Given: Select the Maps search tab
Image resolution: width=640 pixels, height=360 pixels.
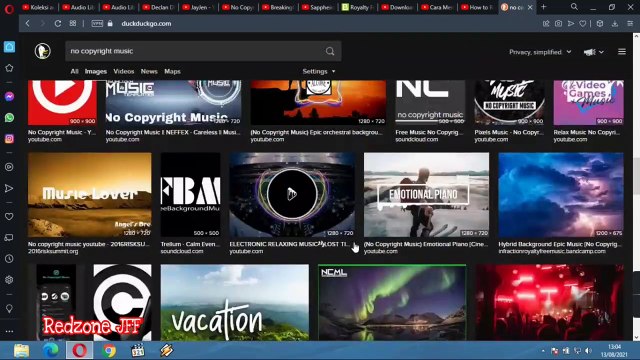Looking at the screenshot, I should [172, 71].
